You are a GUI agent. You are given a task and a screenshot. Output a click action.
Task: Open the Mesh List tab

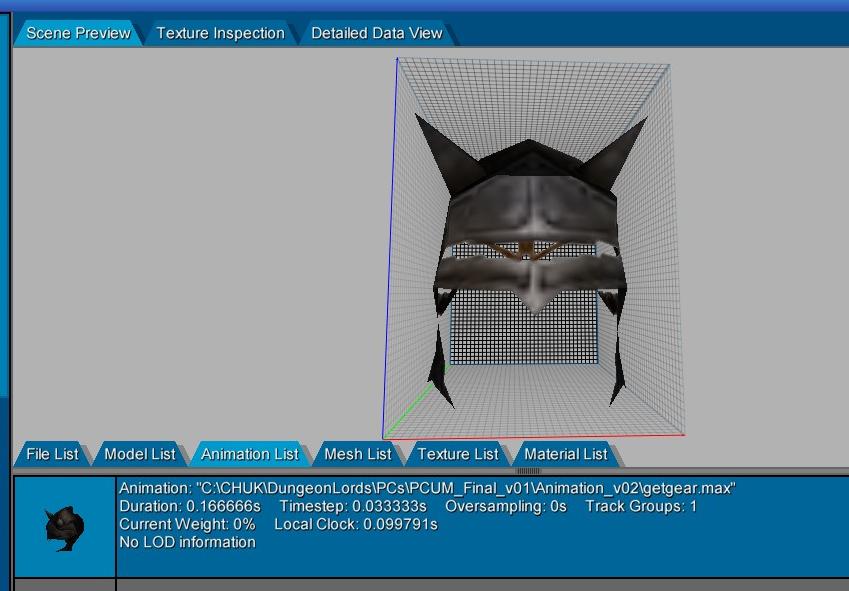point(357,454)
